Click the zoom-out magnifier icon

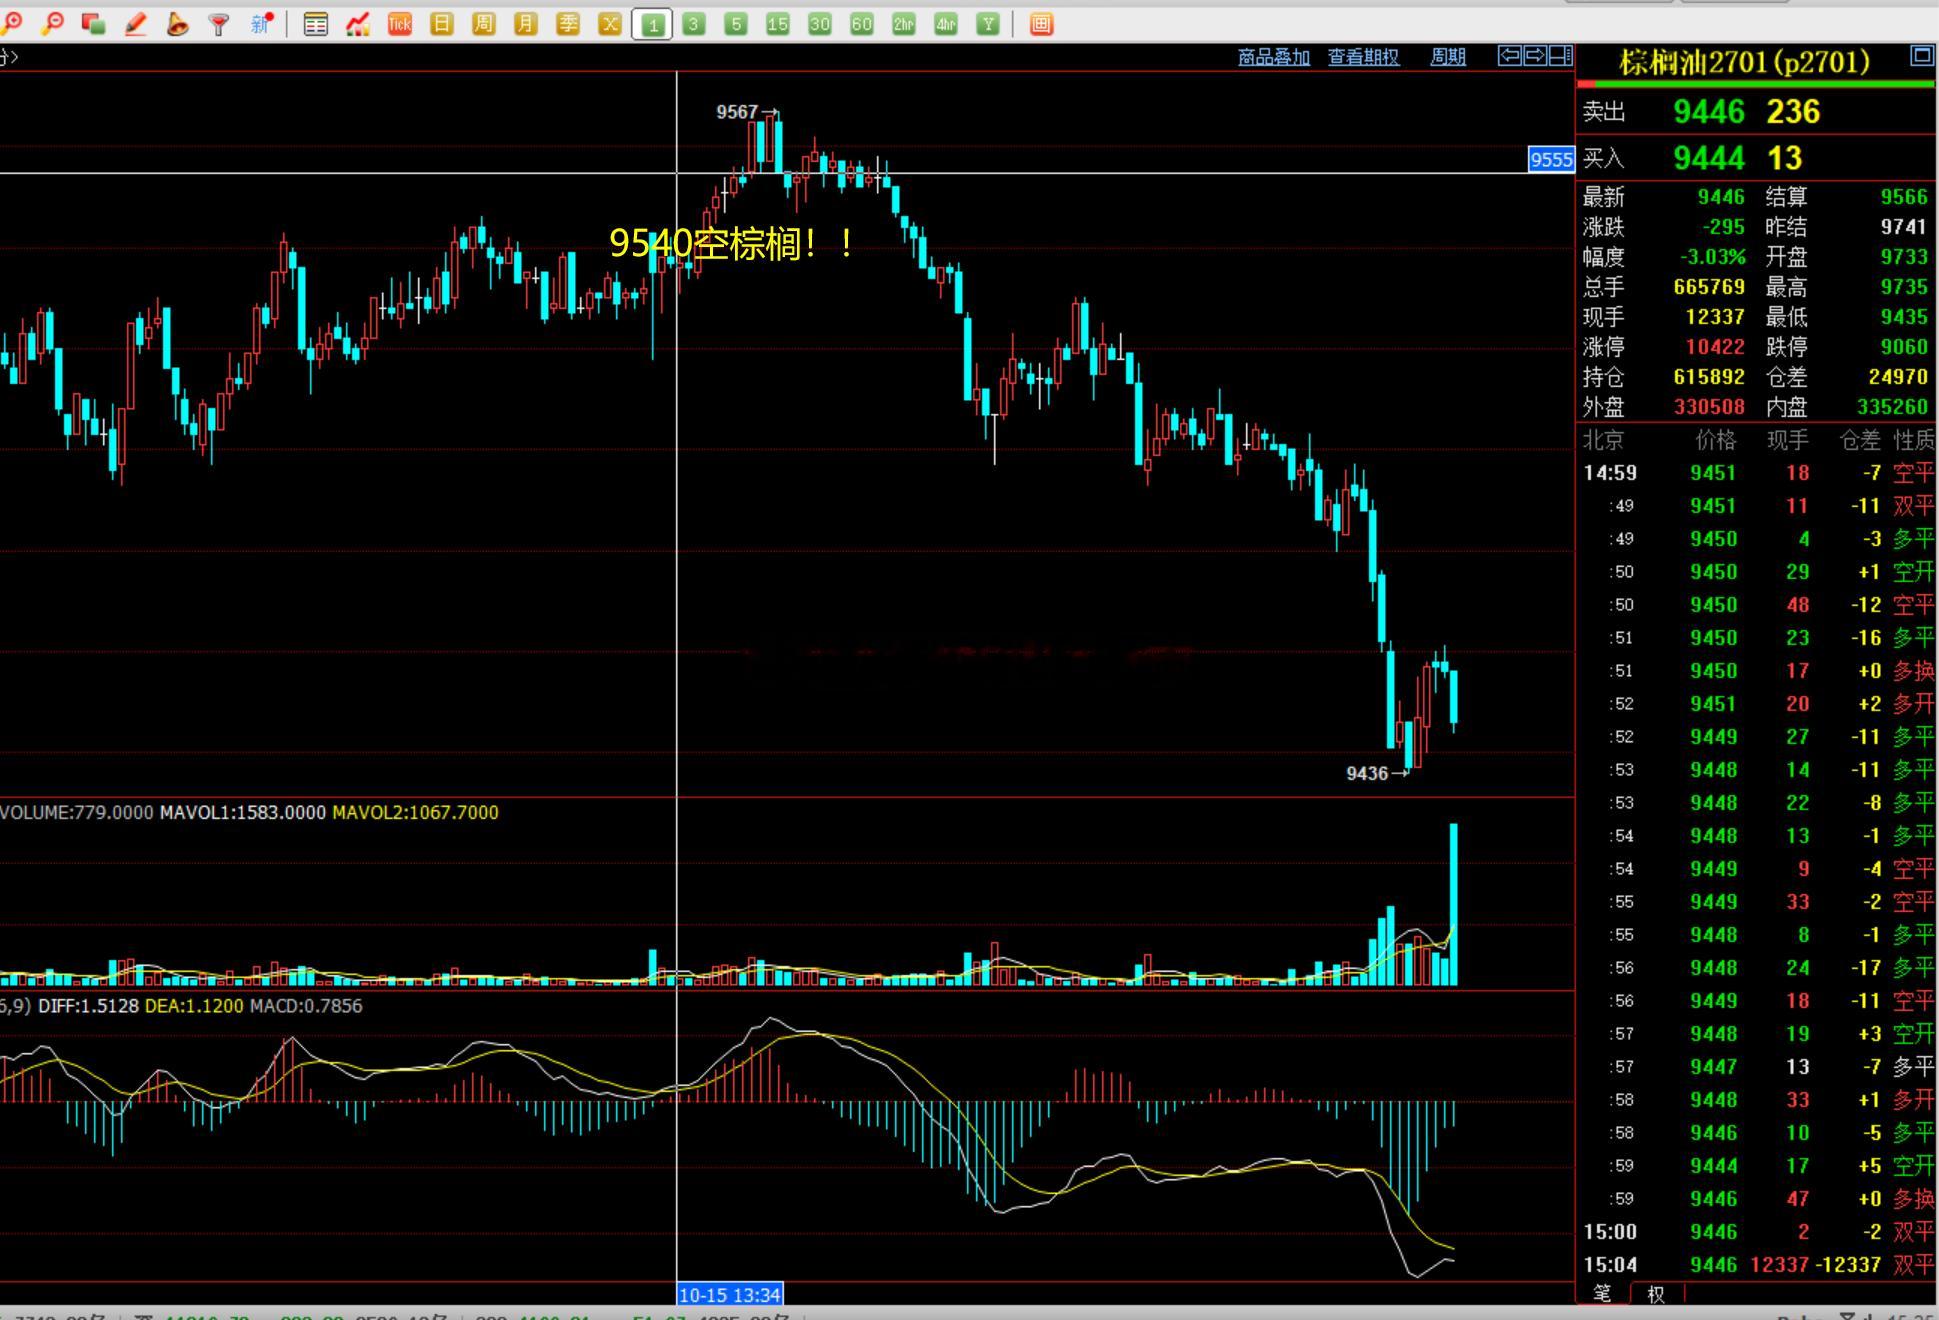[x=53, y=23]
